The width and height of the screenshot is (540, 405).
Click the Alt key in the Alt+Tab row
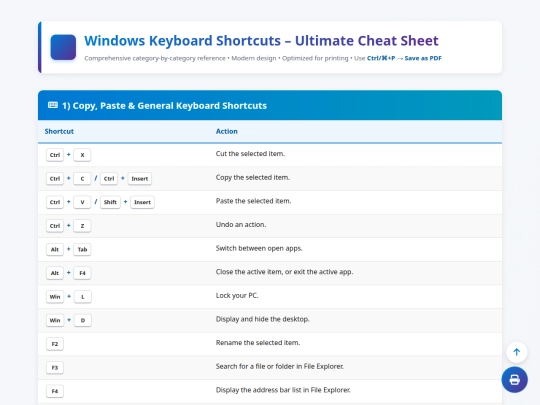pos(55,249)
